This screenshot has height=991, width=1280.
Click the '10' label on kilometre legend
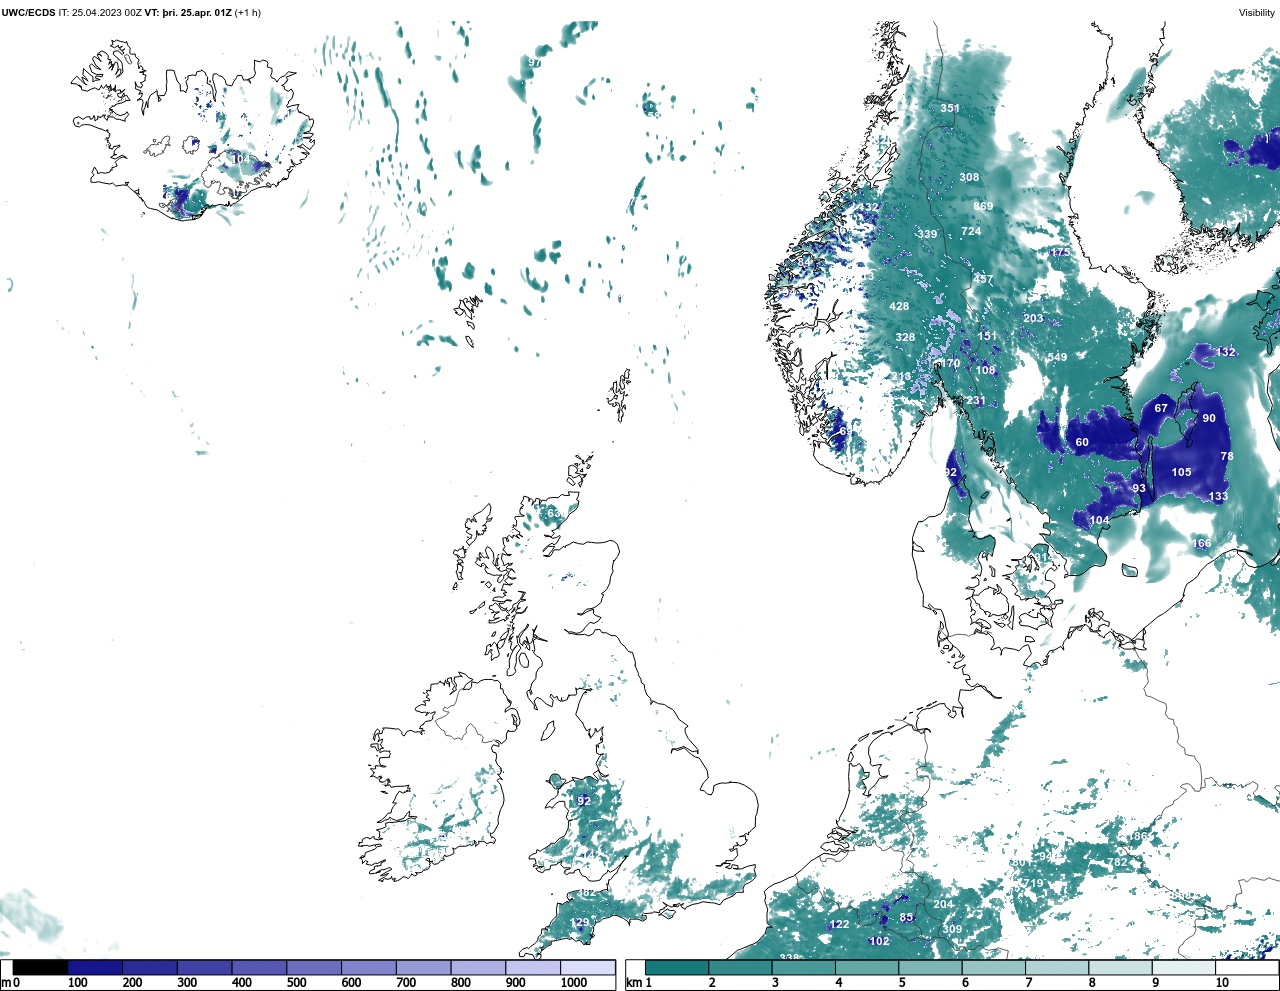[x=1222, y=983]
